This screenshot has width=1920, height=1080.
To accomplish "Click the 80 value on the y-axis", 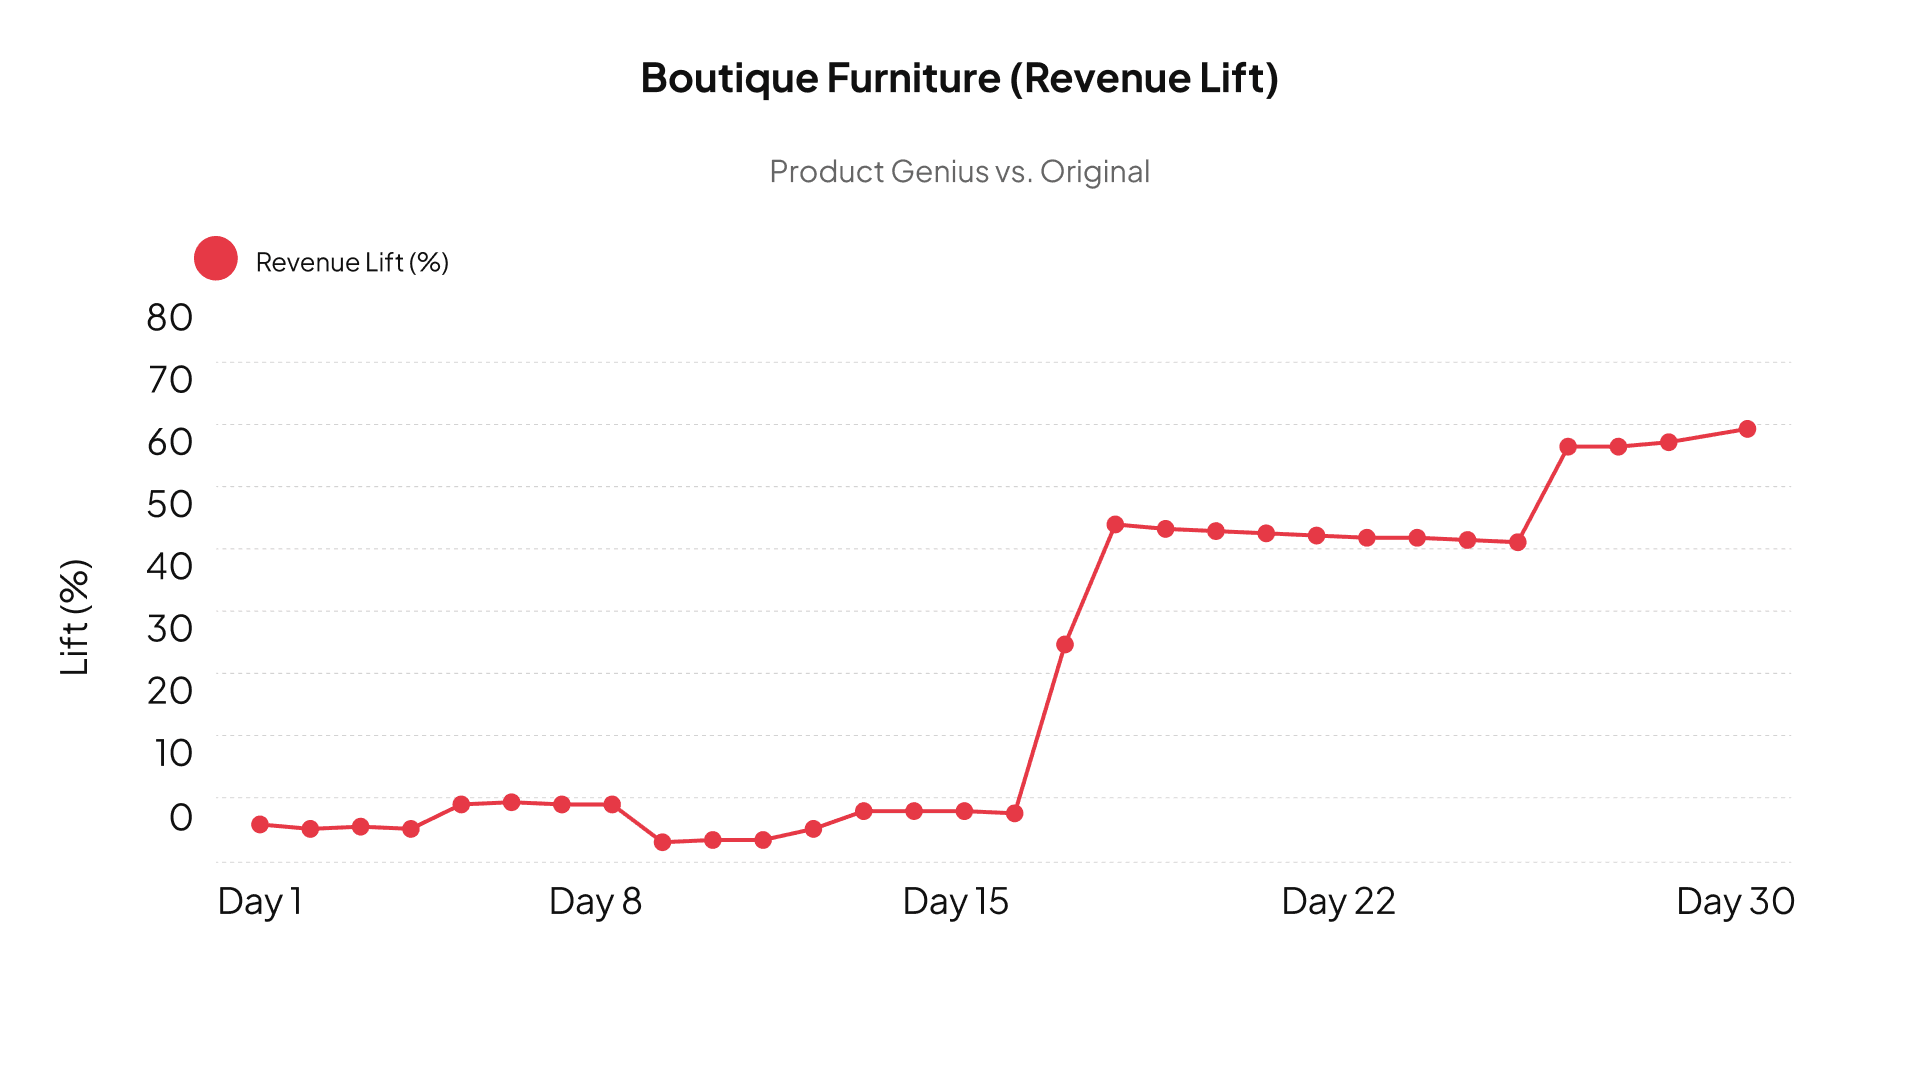I will pos(169,318).
